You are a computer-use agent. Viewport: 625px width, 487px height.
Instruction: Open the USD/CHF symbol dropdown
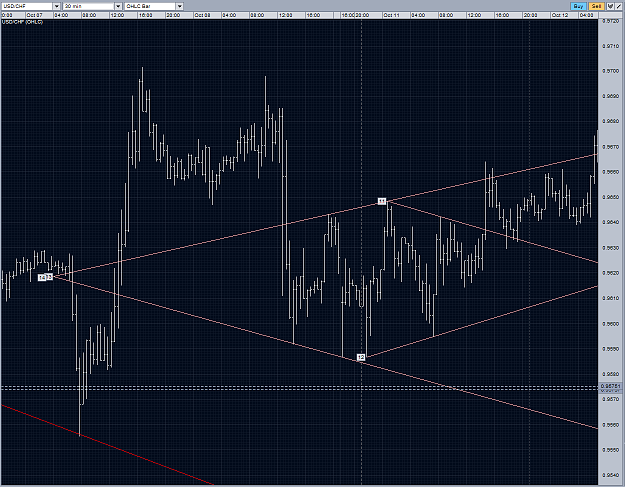56,6
